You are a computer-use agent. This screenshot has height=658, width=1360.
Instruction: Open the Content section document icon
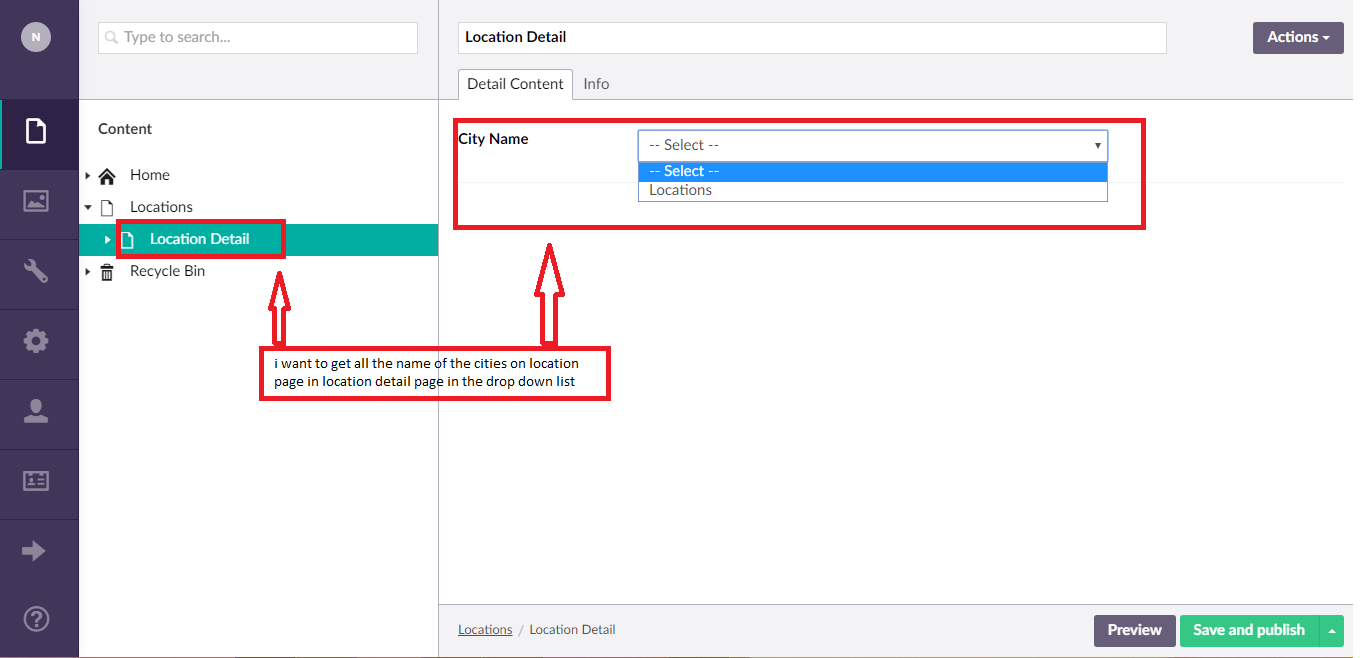click(x=36, y=131)
